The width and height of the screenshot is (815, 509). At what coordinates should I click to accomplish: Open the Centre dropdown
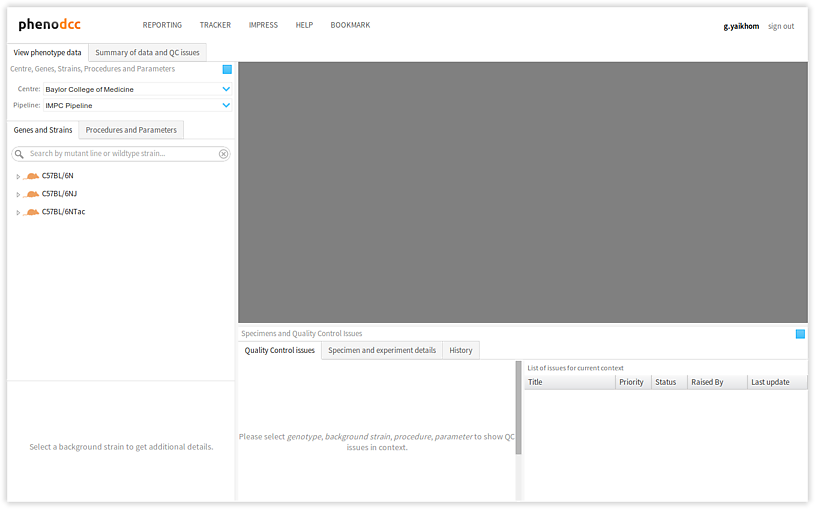226,89
